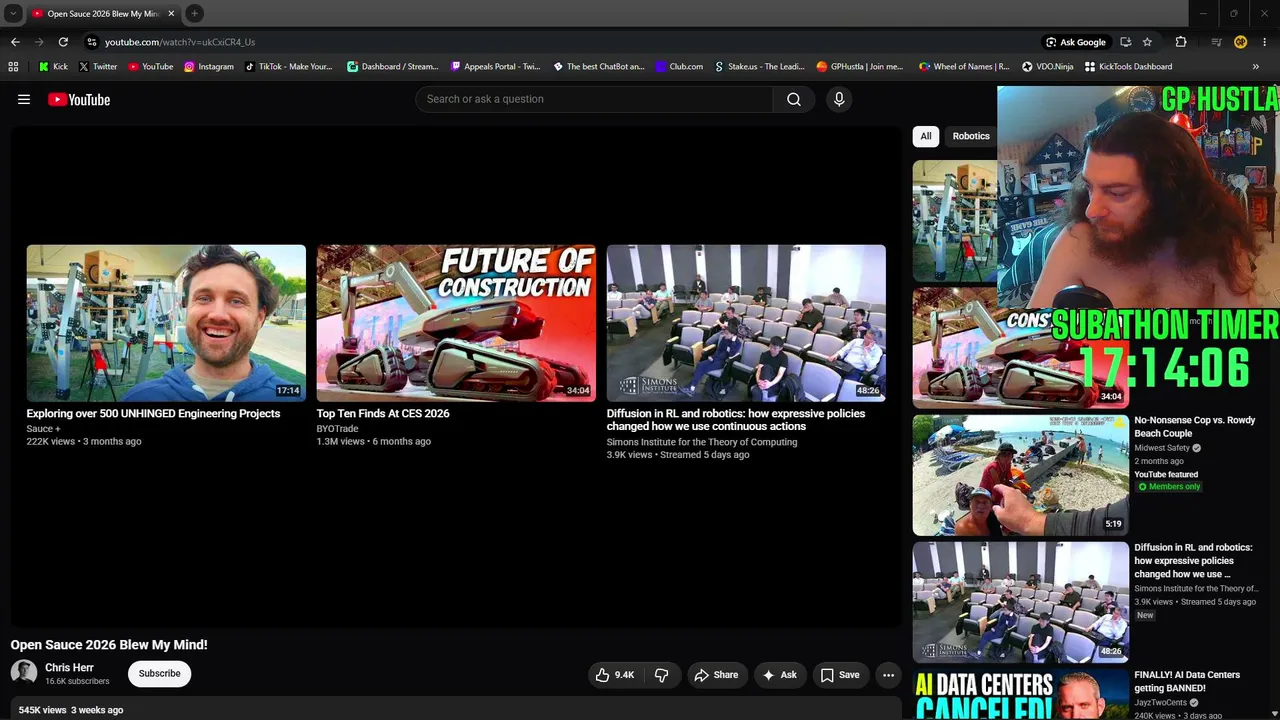Go to the YouTube home logo
Viewport: 1280px width, 720px height.
(x=79, y=99)
